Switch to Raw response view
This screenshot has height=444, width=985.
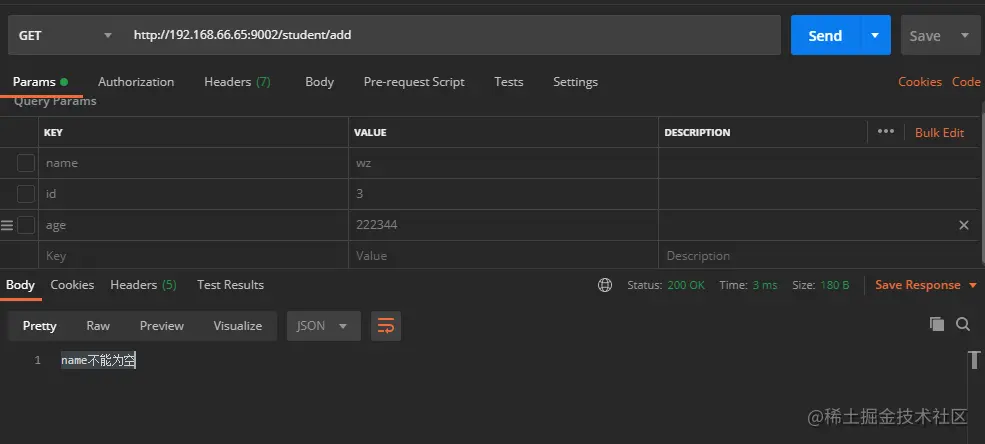98,326
